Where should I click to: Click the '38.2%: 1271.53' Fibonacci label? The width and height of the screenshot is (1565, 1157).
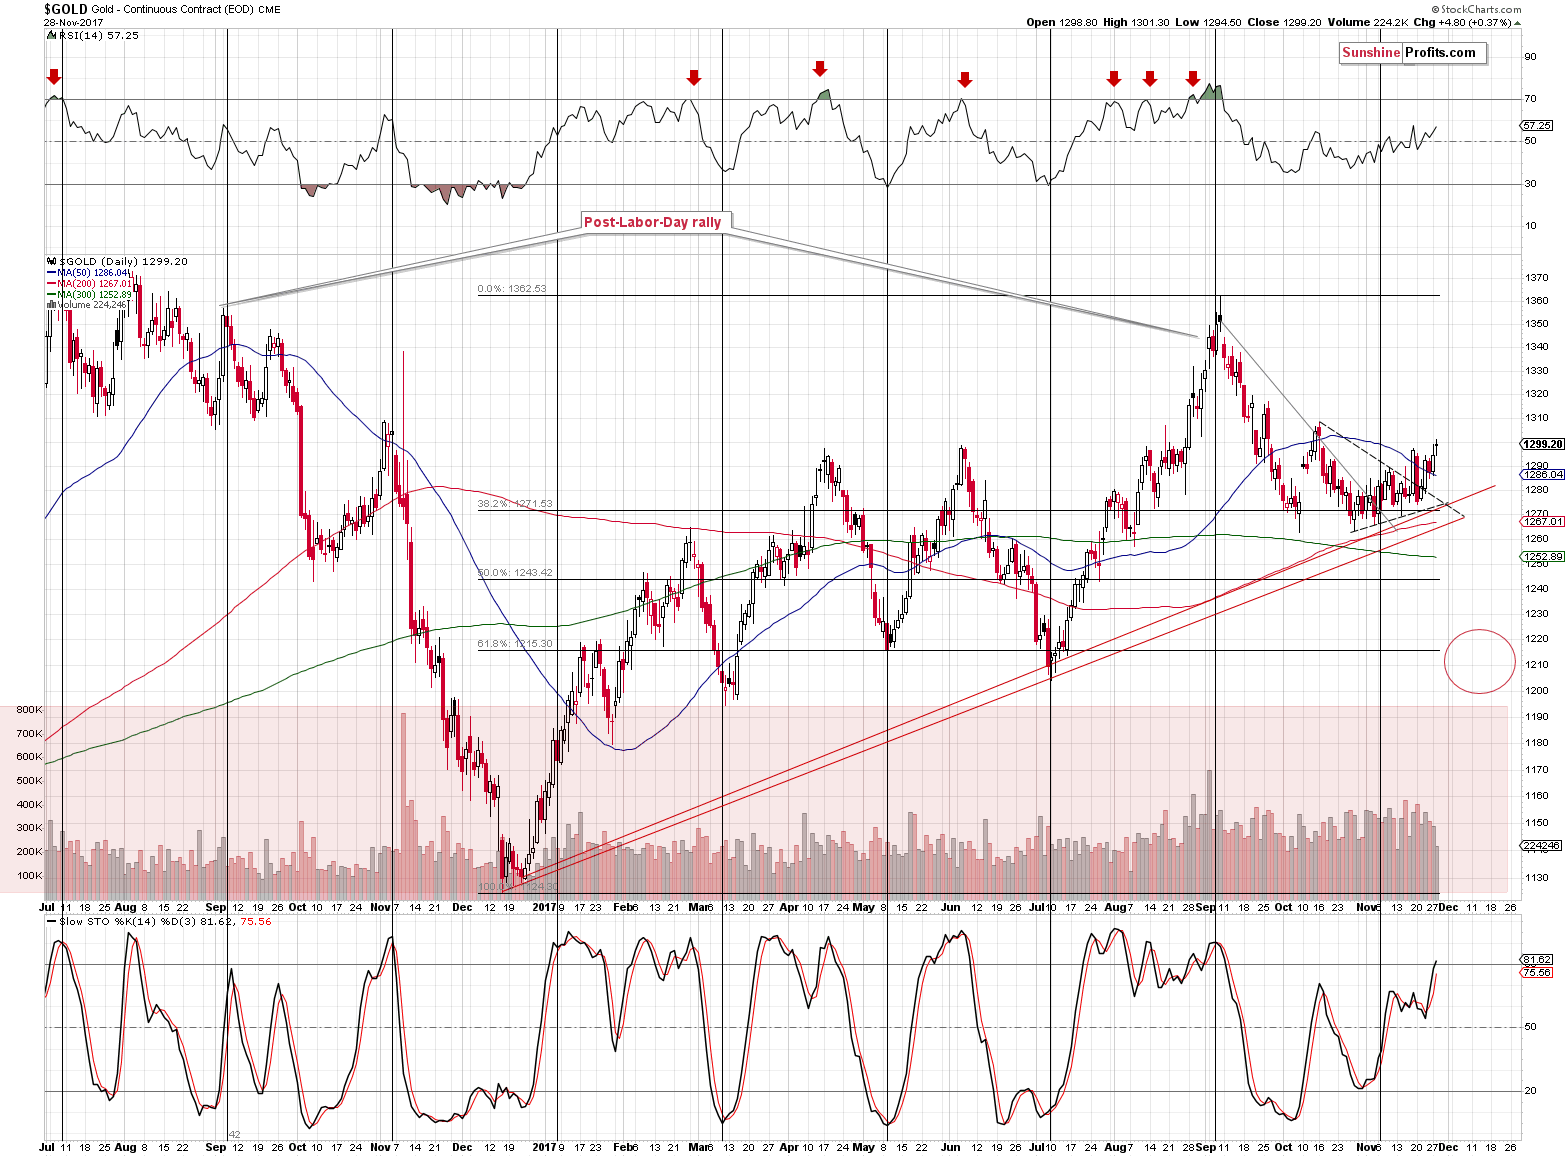click(515, 504)
